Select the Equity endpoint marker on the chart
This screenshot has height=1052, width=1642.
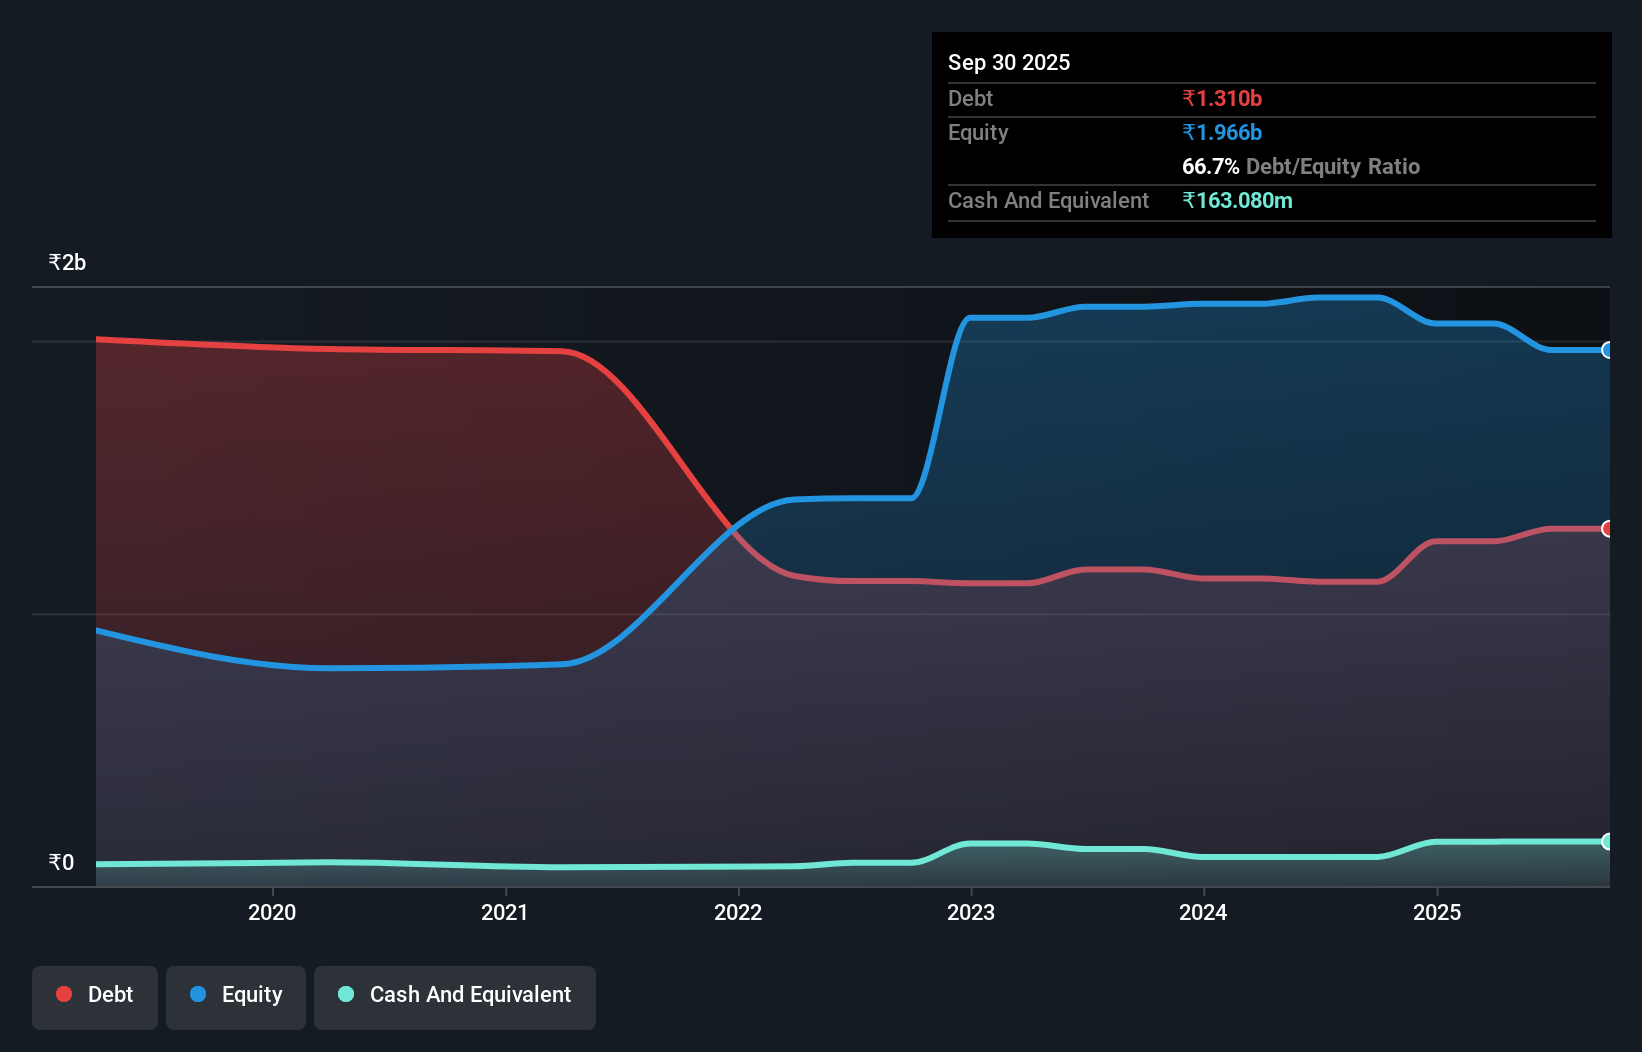(x=1607, y=351)
